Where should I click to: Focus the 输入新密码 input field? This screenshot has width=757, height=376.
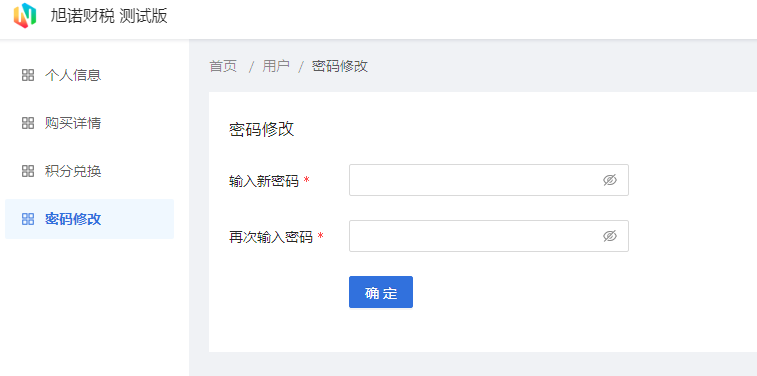click(x=489, y=180)
